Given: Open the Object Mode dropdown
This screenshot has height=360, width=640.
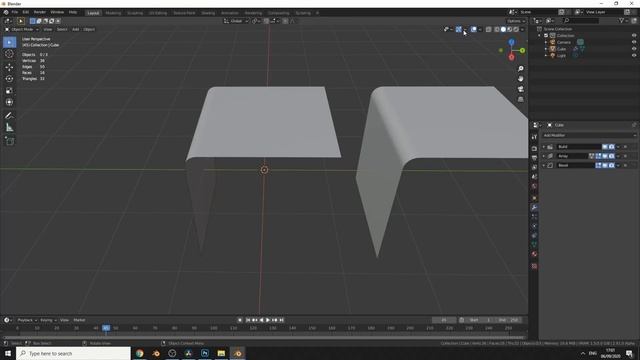Looking at the screenshot, I should pos(22,29).
